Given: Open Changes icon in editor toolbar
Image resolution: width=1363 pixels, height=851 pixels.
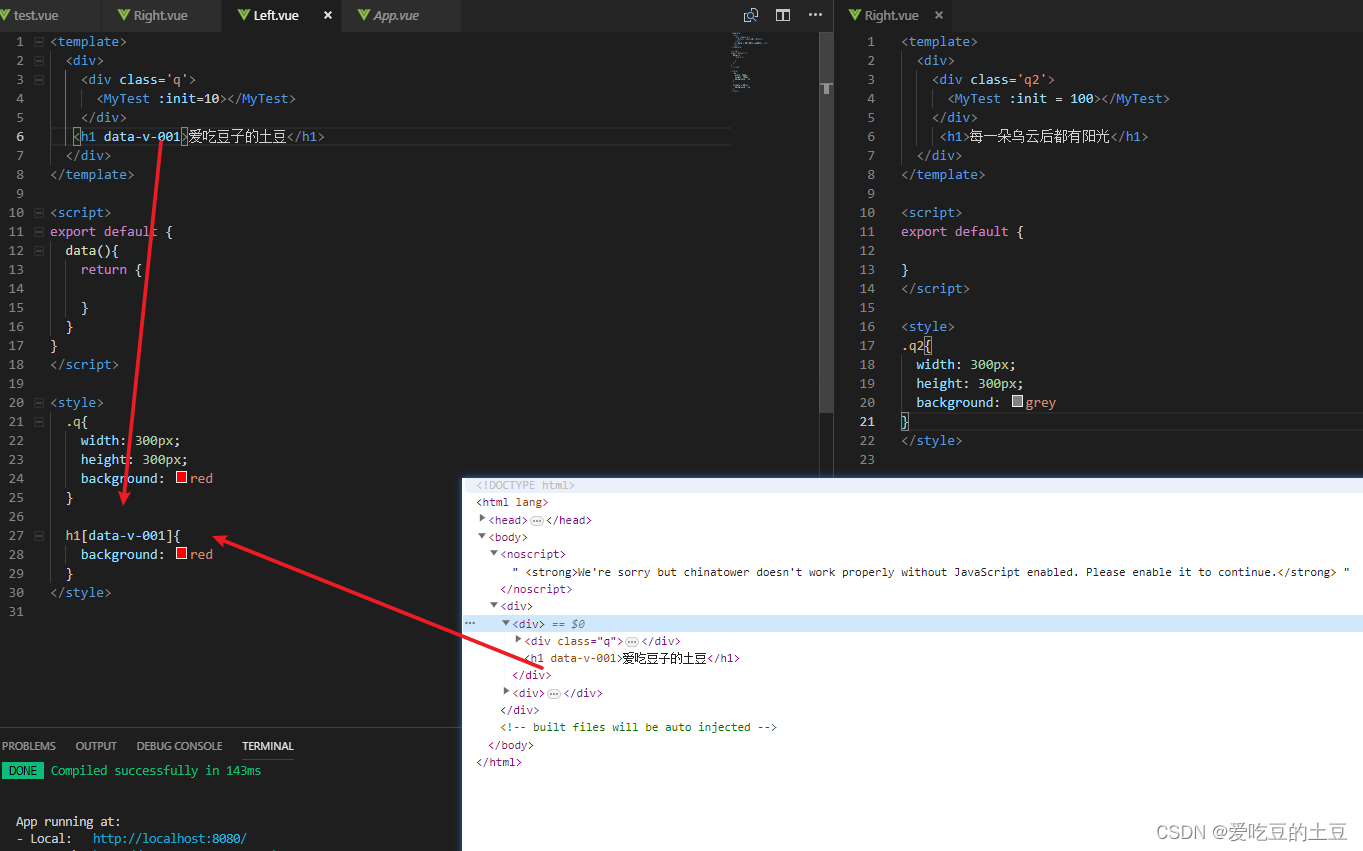Looking at the screenshot, I should click(751, 15).
